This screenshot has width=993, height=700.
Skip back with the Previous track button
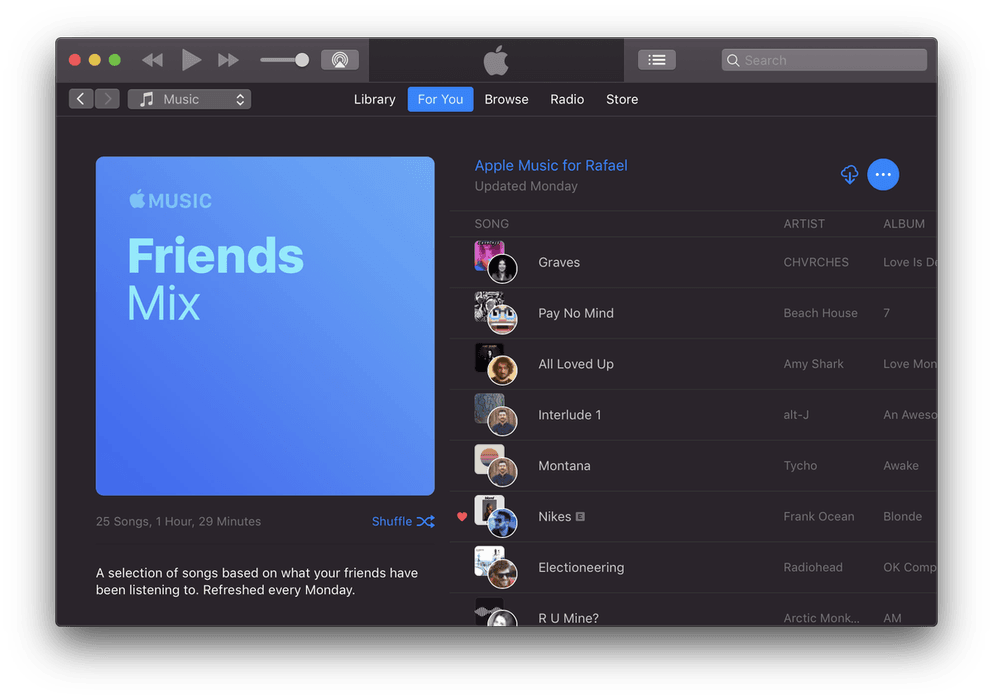(x=152, y=60)
